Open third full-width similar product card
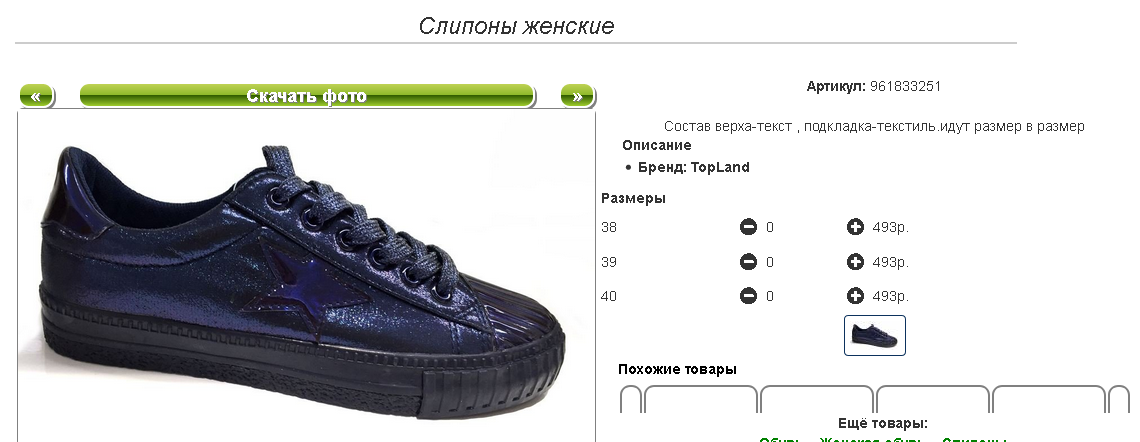The image size is (1140, 442). tap(933, 400)
